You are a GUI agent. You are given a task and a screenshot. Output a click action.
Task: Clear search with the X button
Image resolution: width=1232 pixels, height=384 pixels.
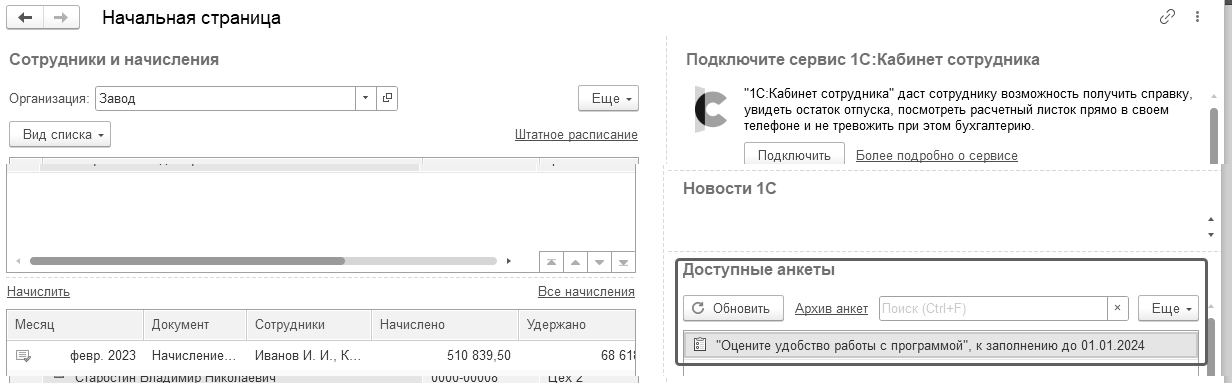point(1119,309)
